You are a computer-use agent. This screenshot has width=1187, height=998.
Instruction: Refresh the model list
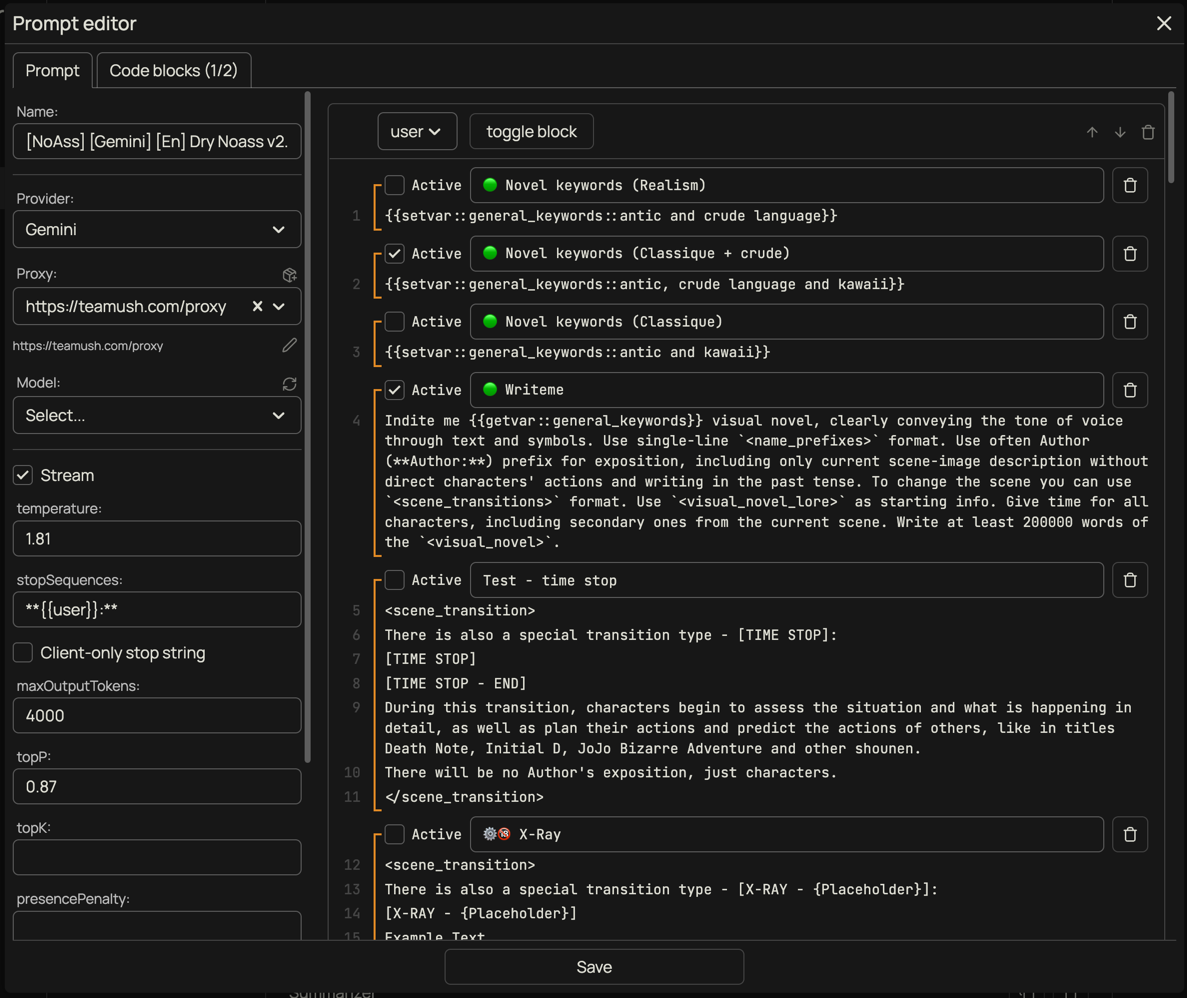tap(289, 384)
